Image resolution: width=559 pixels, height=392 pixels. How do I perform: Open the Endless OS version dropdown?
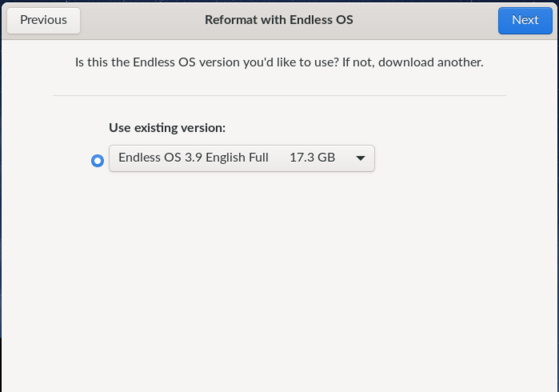242,158
